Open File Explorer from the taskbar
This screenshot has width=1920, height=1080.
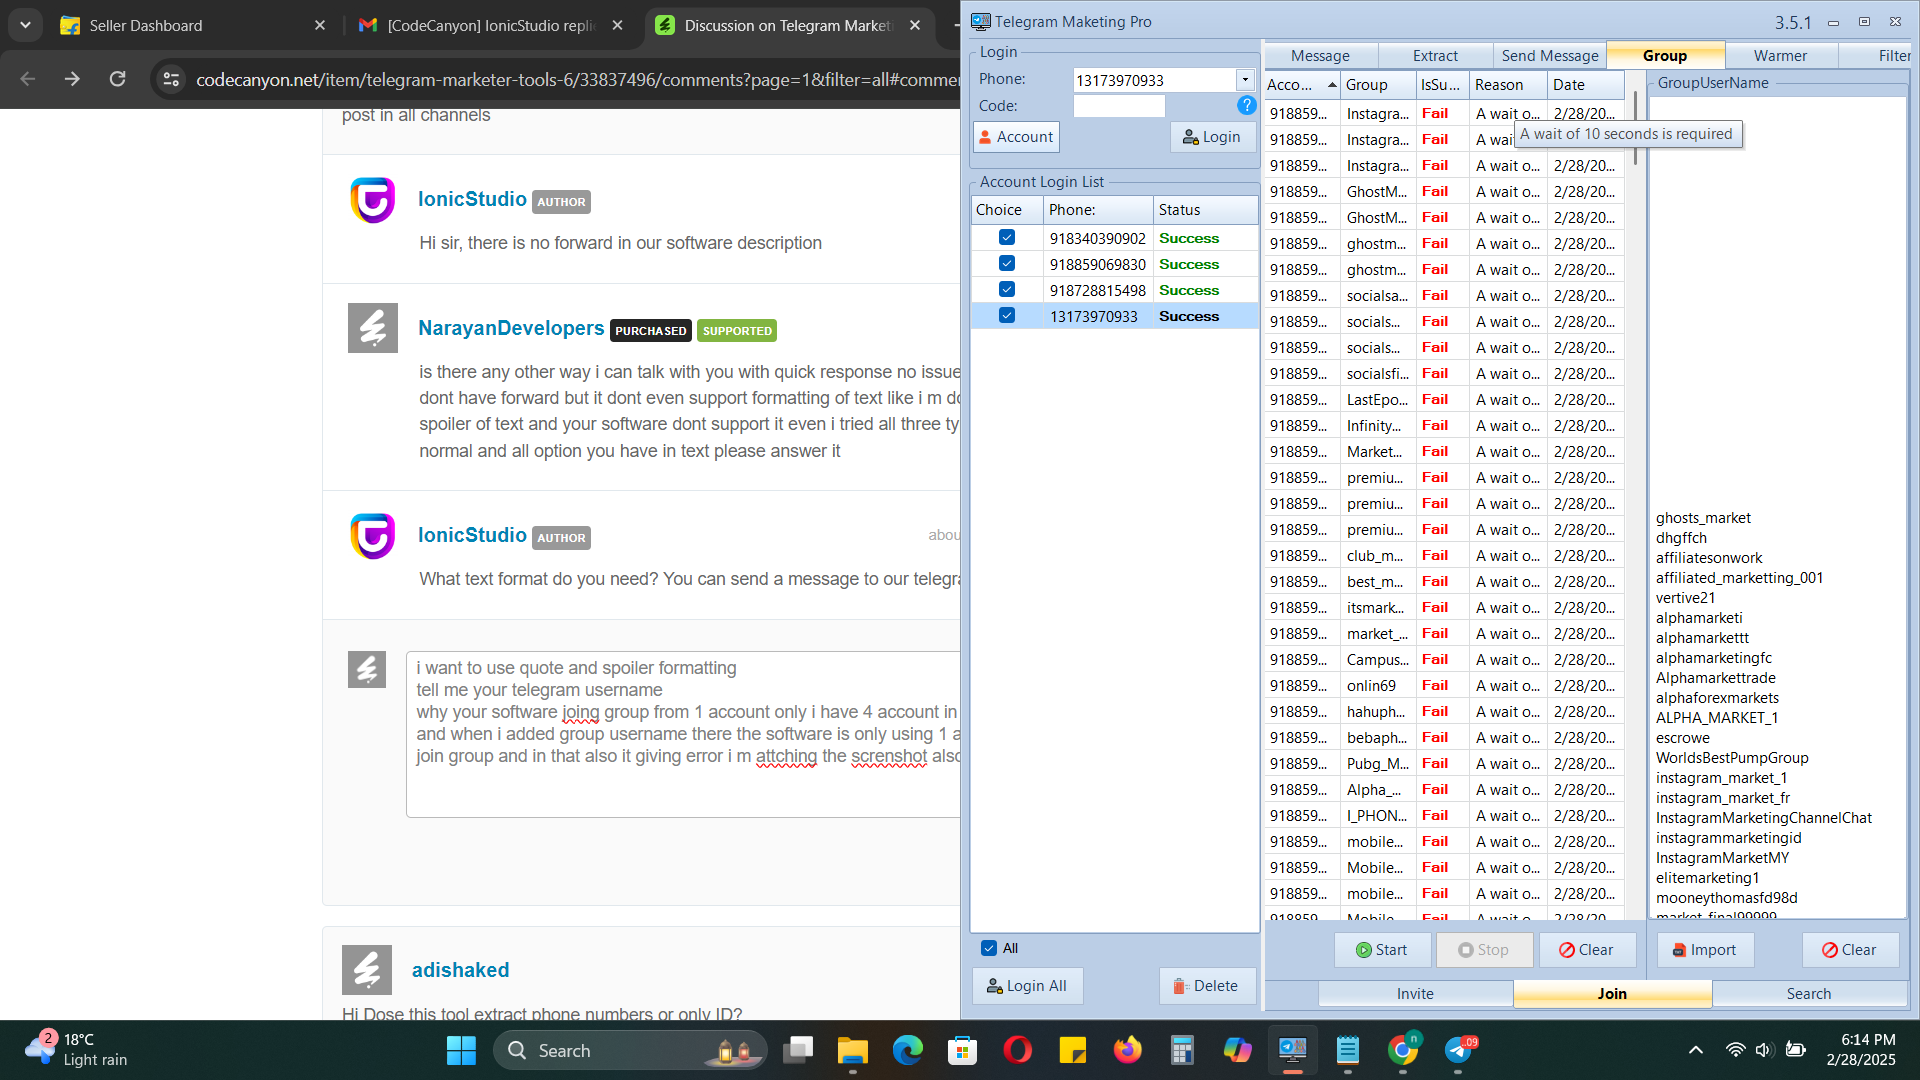[853, 1050]
